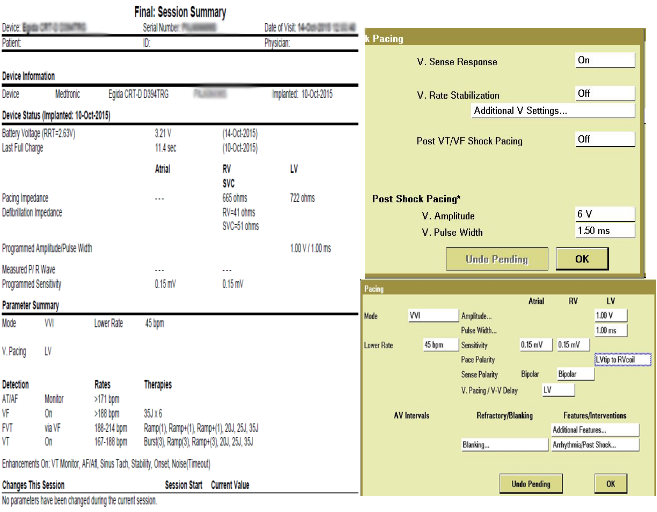Click the Changes This Session heading
The image size is (657, 512).
(33, 485)
